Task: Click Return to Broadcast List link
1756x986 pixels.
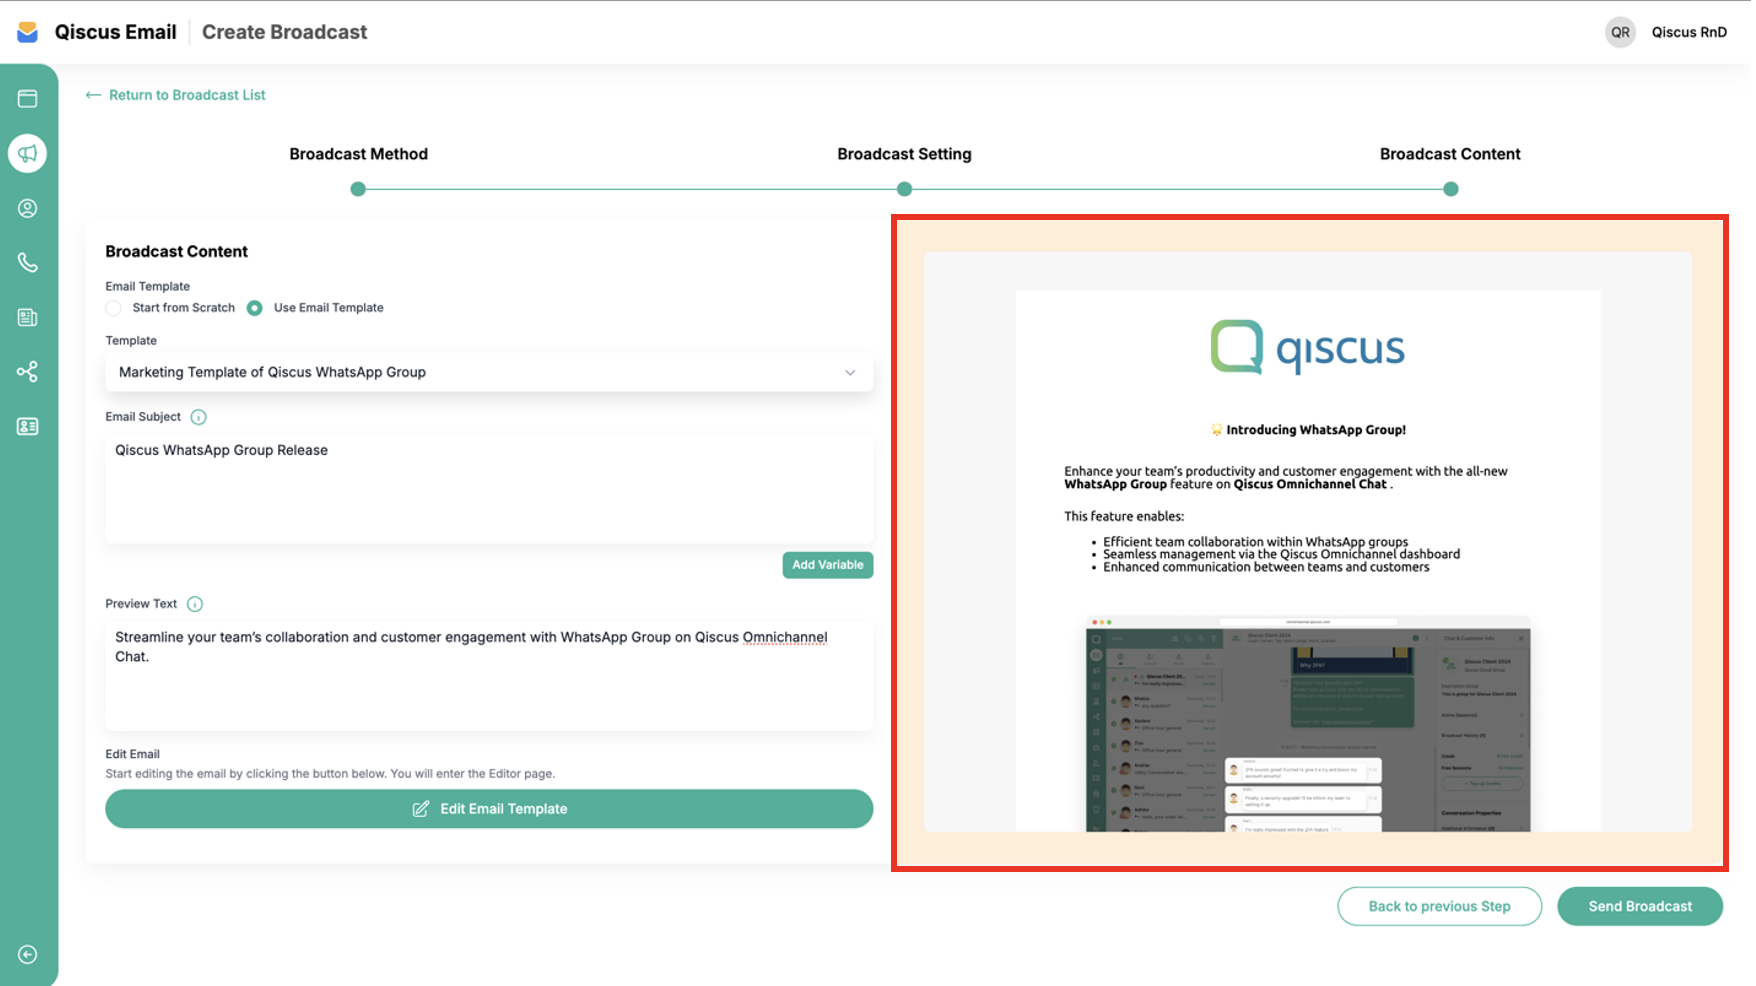Action: pyautogui.click(x=187, y=95)
